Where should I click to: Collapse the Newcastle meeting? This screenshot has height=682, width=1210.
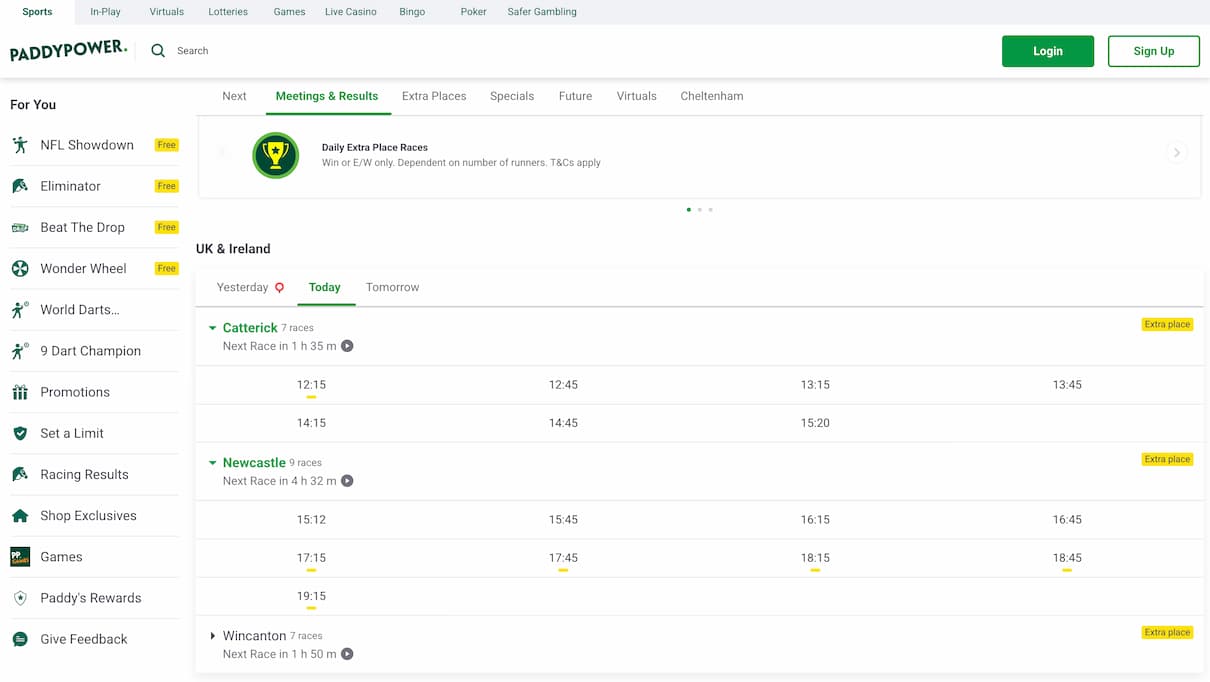coord(212,462)
